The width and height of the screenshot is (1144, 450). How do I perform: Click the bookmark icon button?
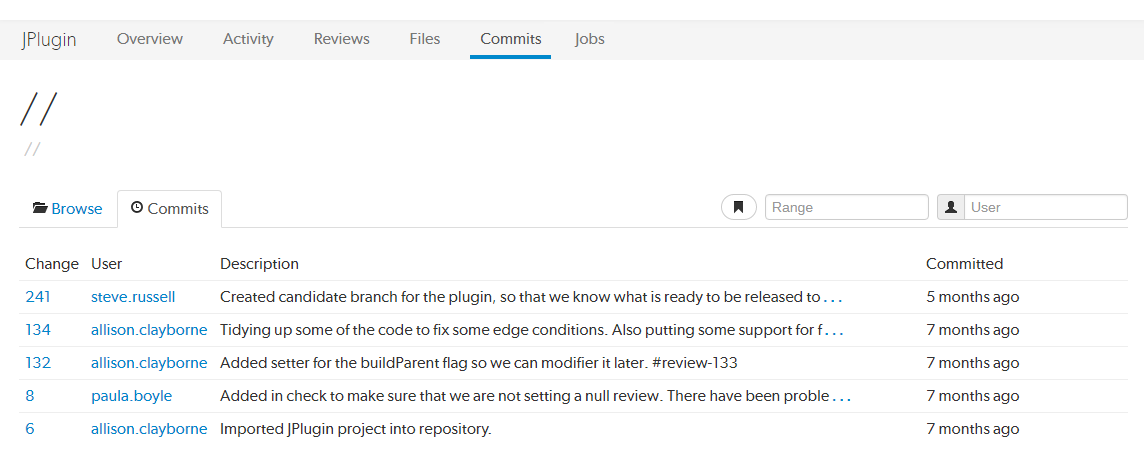click(x=738, y=207)
